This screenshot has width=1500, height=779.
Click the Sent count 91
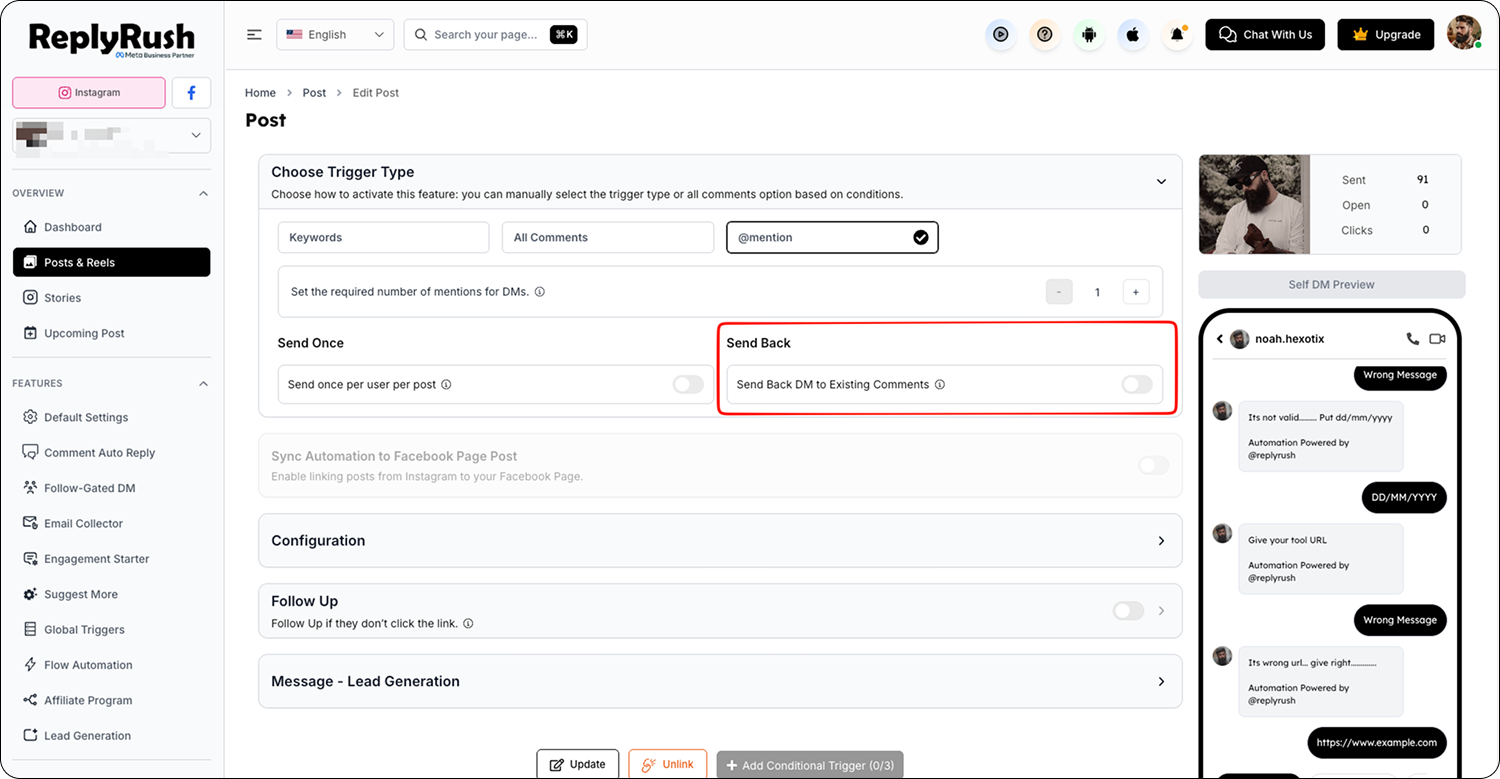coord(1422,180)
